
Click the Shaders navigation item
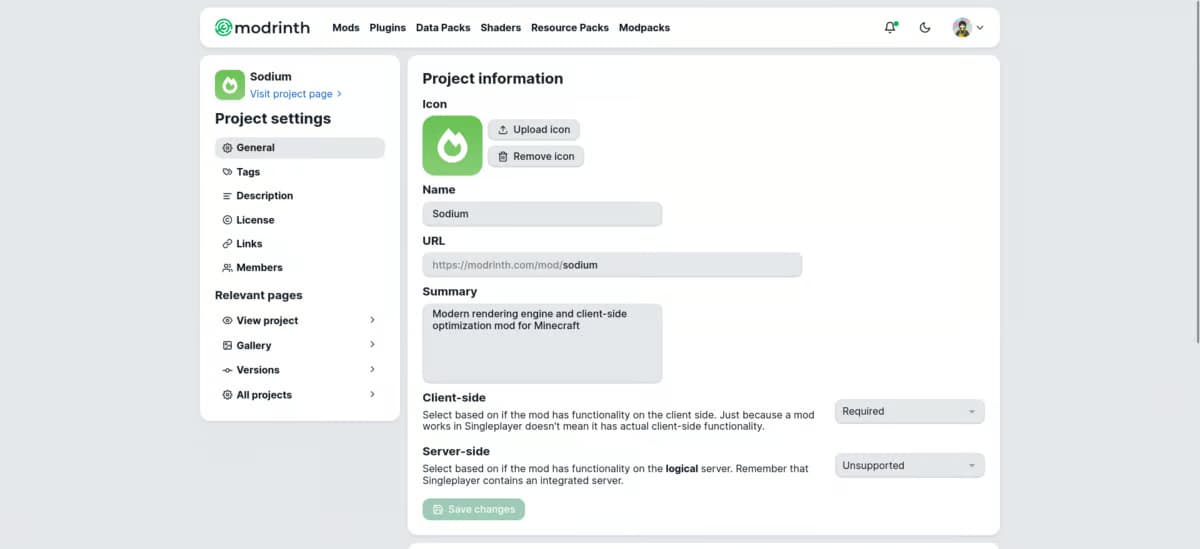pyautogui.click(x=500, y=28)
